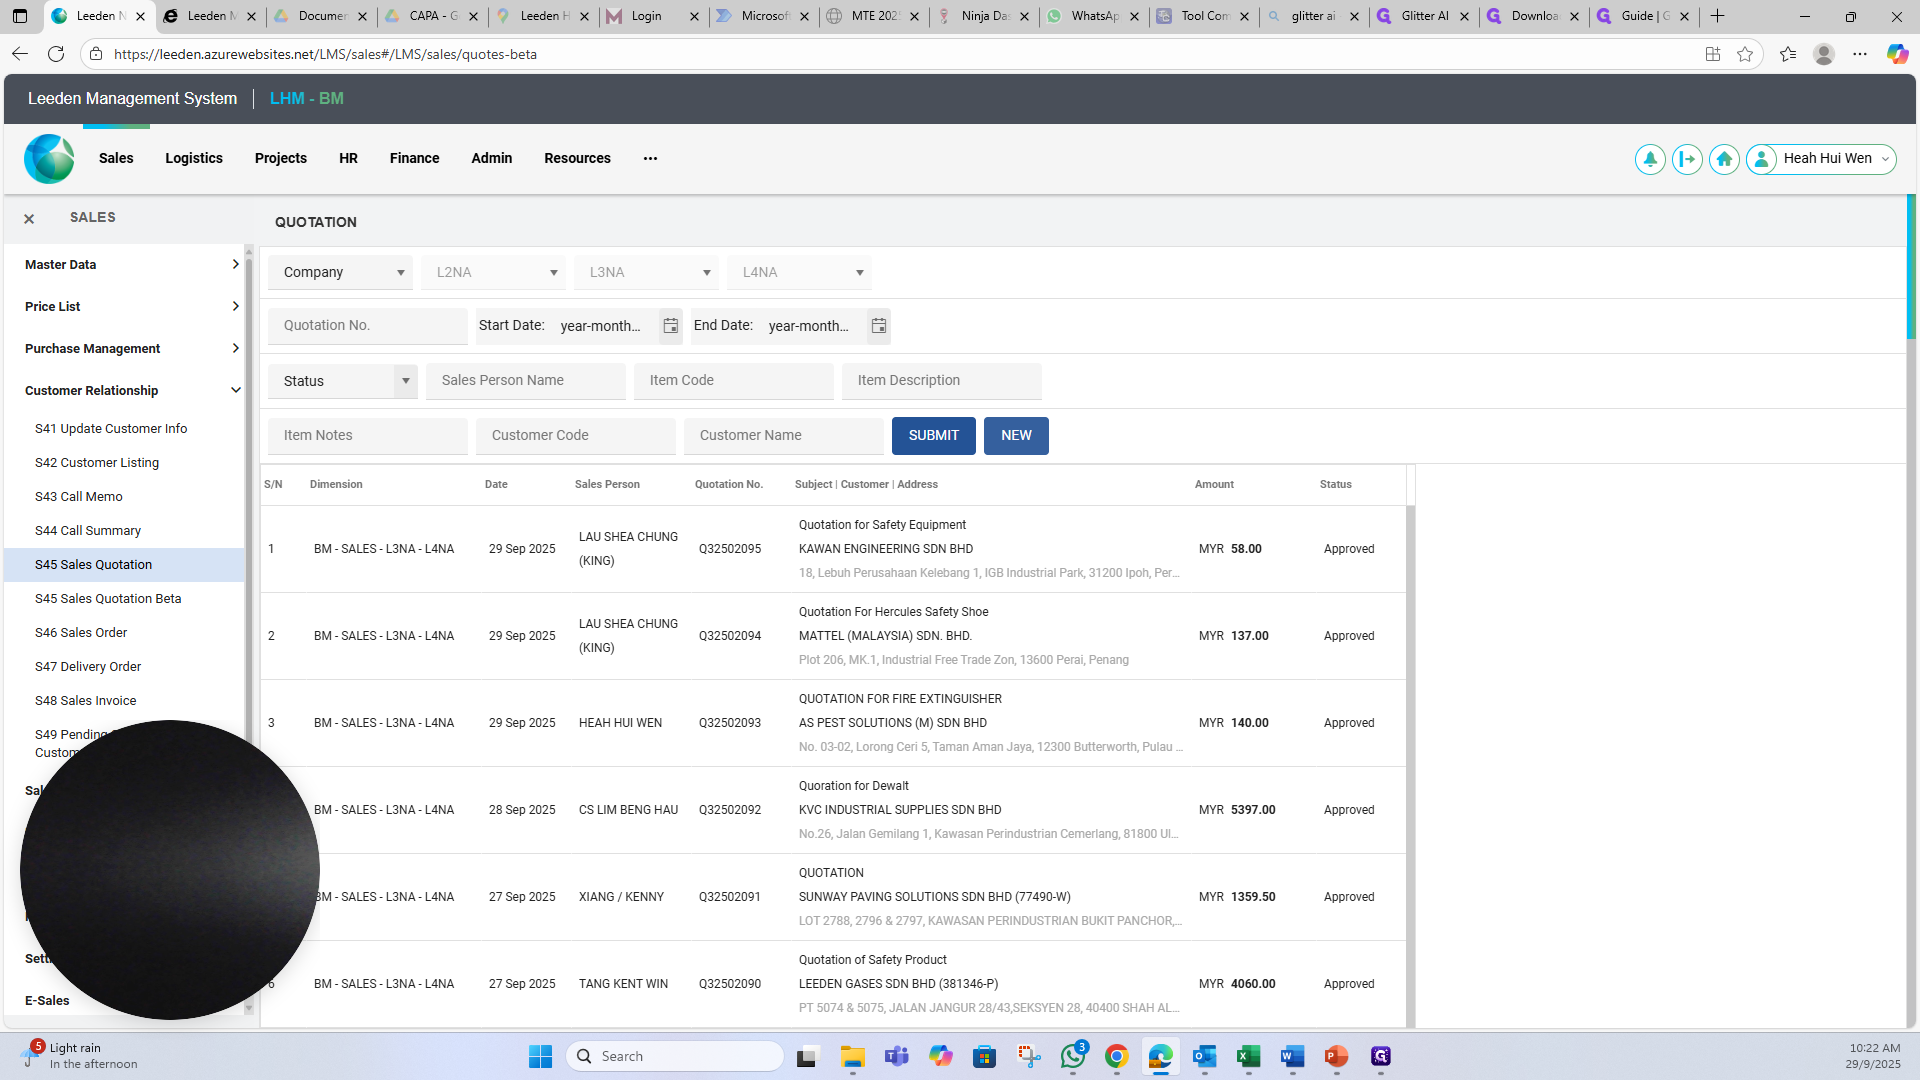Screen dimensions: 1920x1080
Task: Open the Start Date calendar picker
Action: point(671,326)
